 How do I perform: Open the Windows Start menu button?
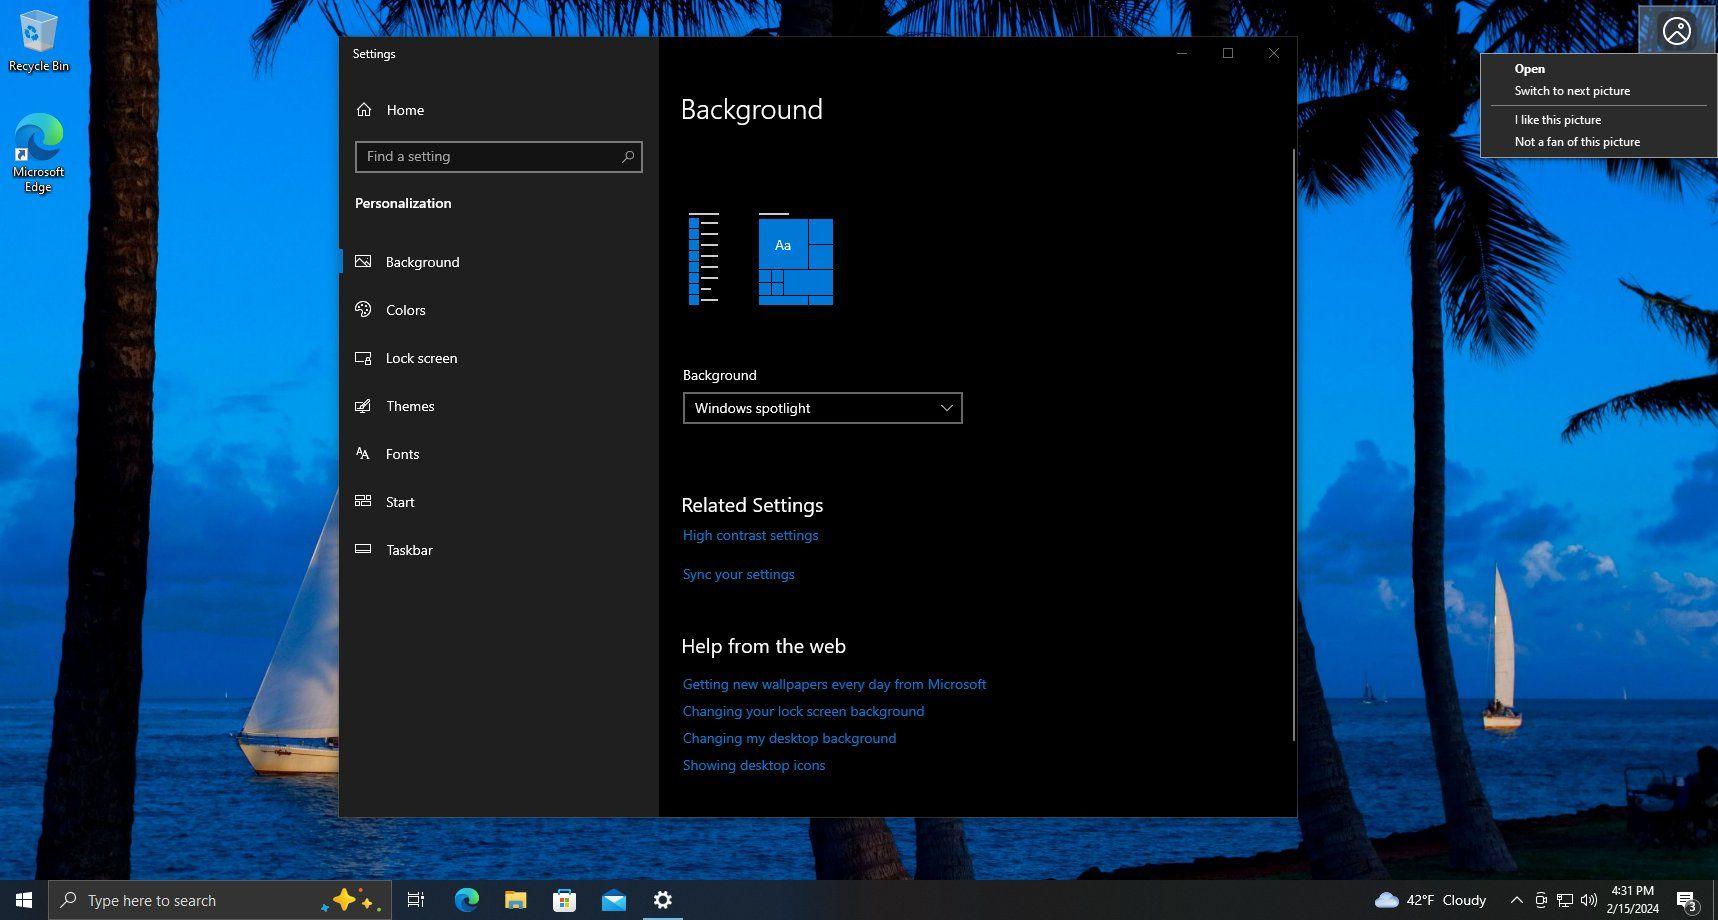click(24, 900)
